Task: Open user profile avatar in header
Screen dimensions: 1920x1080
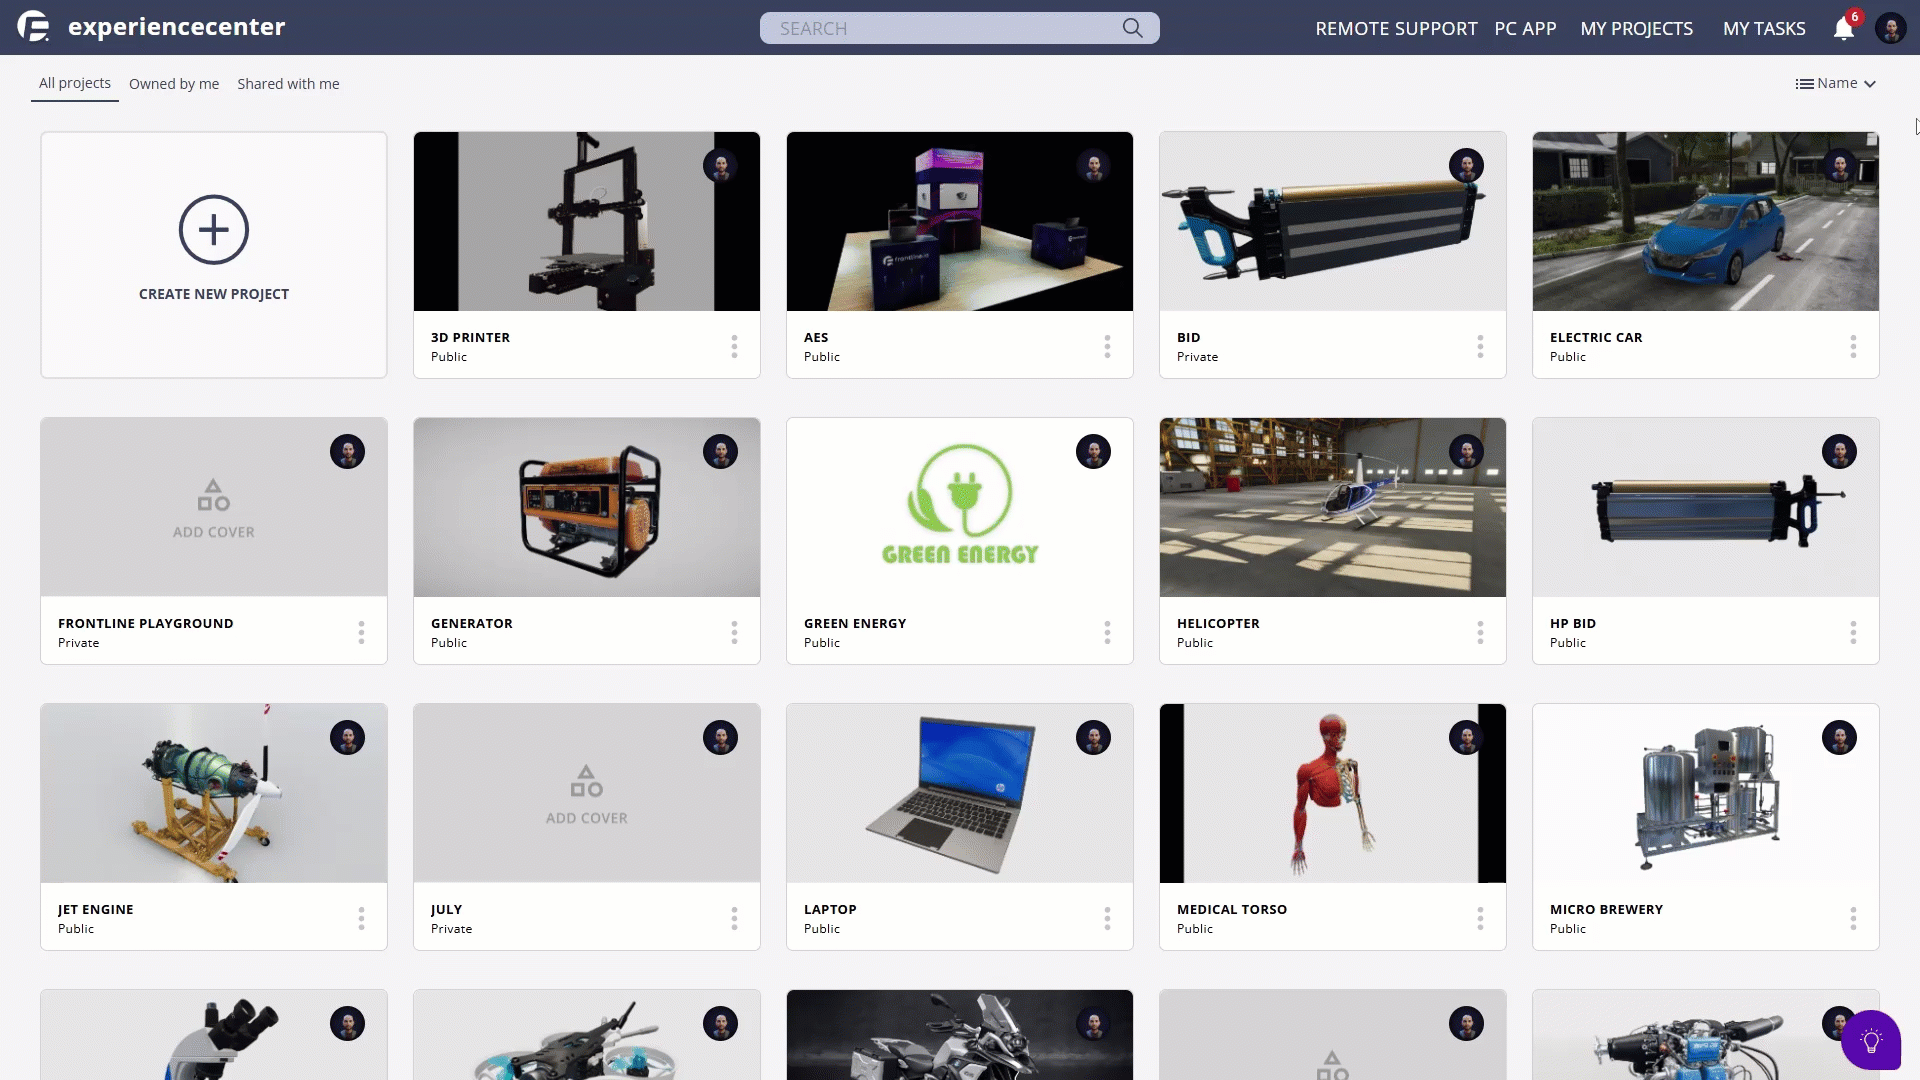Action: [1890, 28]
